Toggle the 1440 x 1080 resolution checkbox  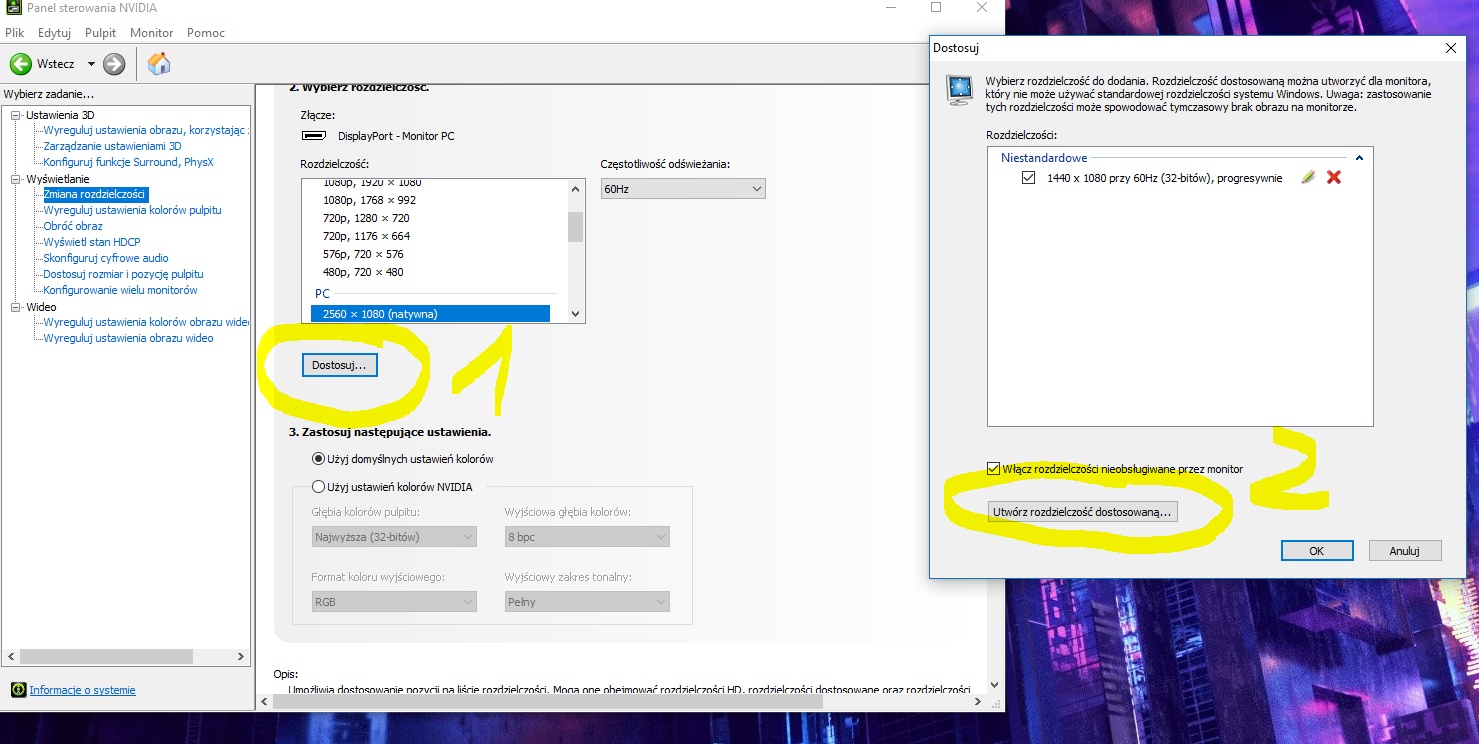coord(1029,177)
